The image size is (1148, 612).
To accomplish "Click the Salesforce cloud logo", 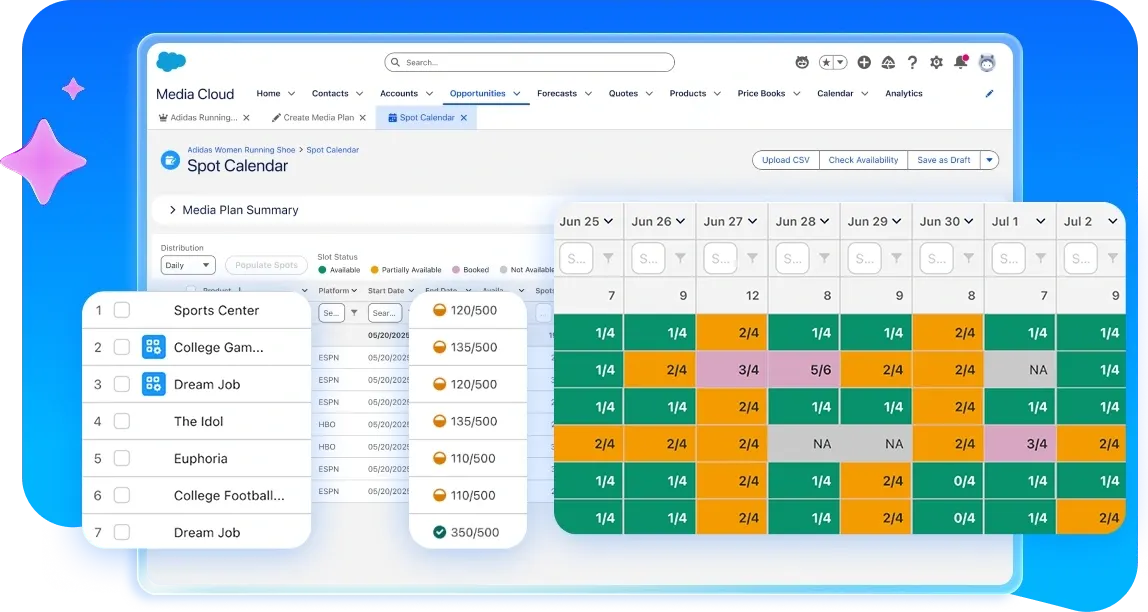I will [171, 61].
